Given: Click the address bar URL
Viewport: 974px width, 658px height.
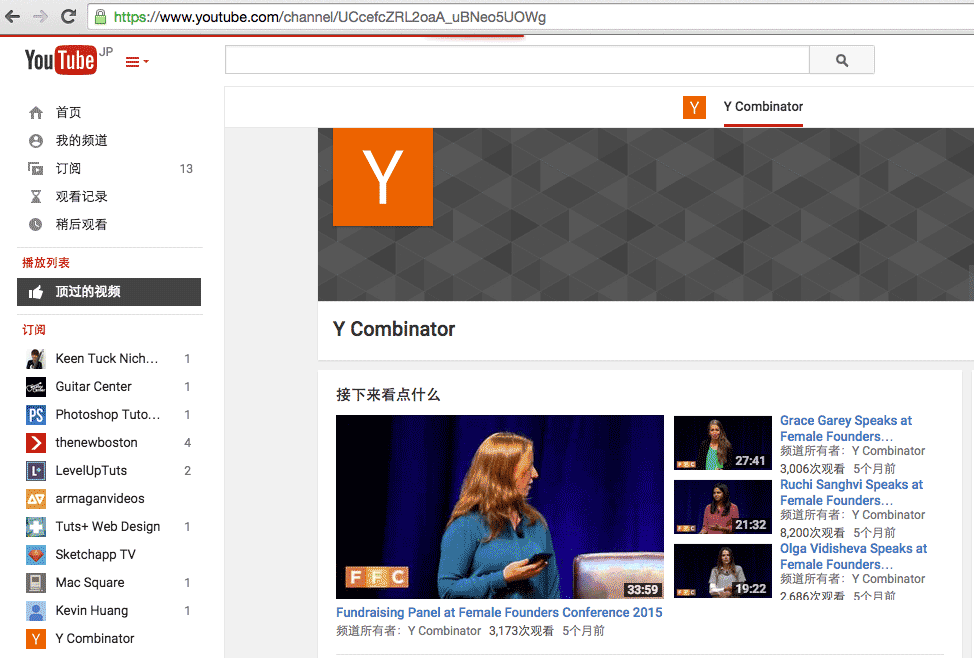Looking at the screenshot, I should tap(329, 17).
